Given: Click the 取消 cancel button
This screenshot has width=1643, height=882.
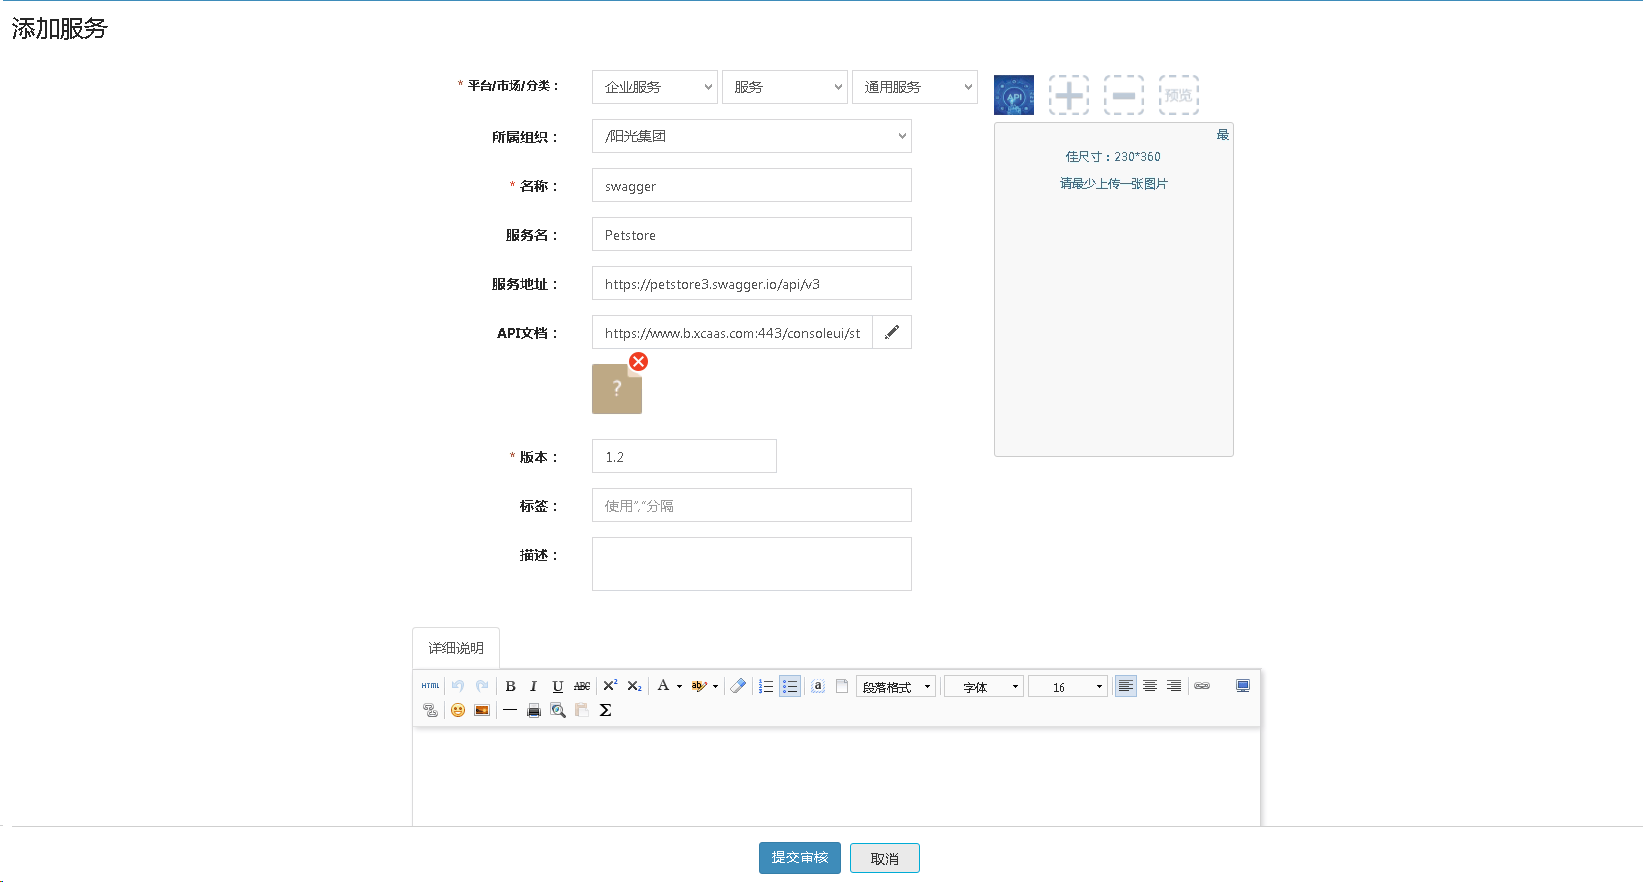Looking at the screenshot, I should (884, 858).
